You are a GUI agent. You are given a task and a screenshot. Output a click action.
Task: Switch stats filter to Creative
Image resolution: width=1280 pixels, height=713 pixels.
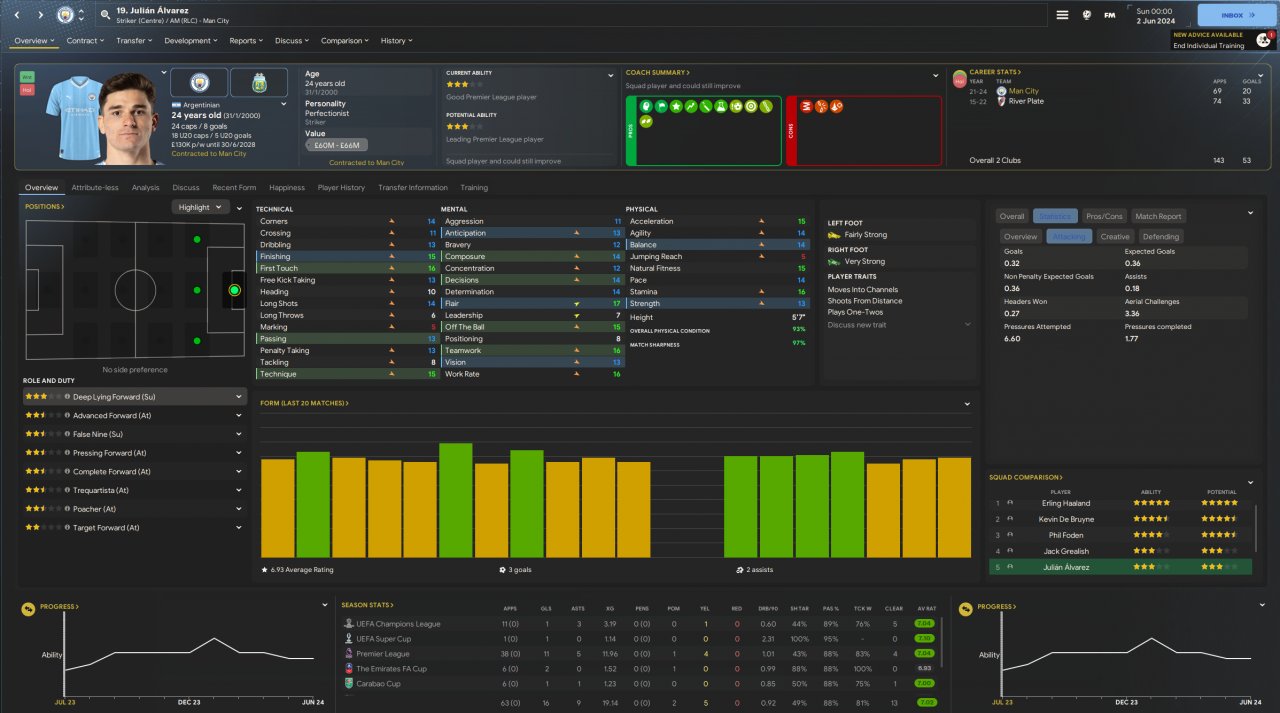point(1114,237)
